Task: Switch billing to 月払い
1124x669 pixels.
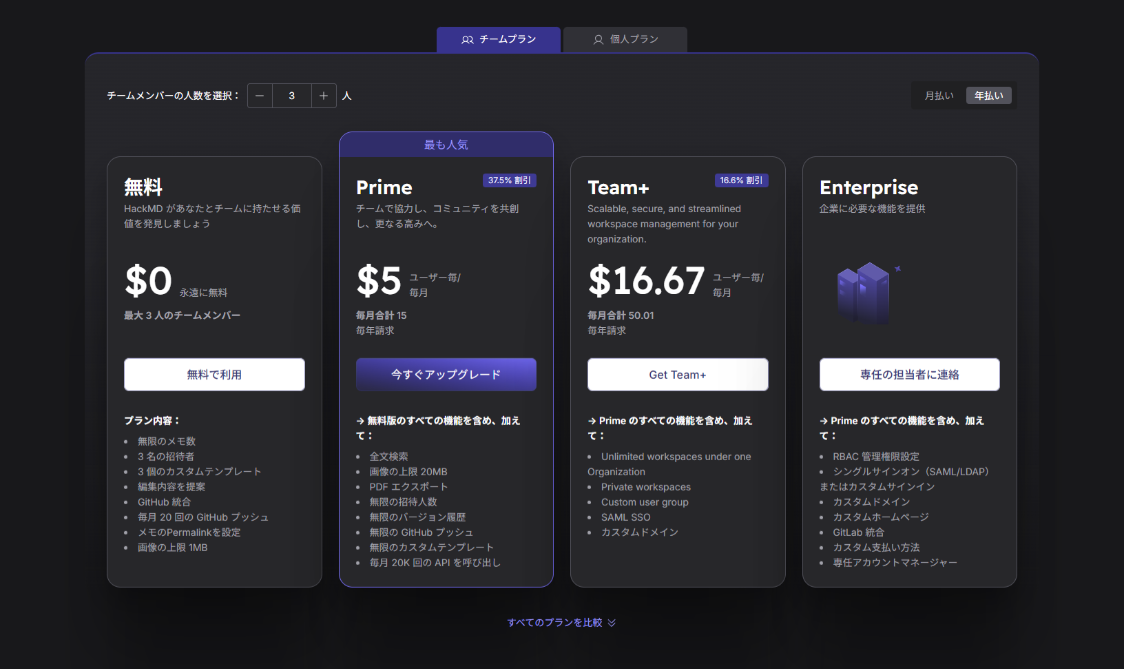Action: 938,96
